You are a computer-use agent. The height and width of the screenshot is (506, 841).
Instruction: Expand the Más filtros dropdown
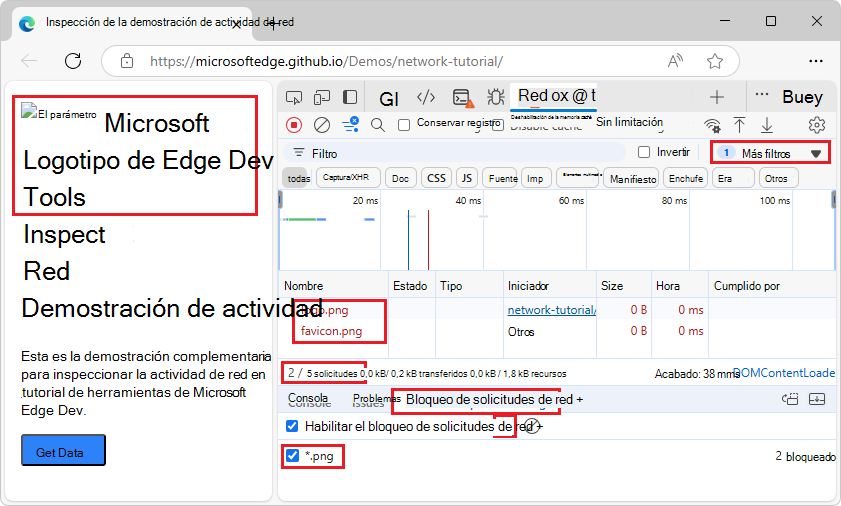[770, 153]
